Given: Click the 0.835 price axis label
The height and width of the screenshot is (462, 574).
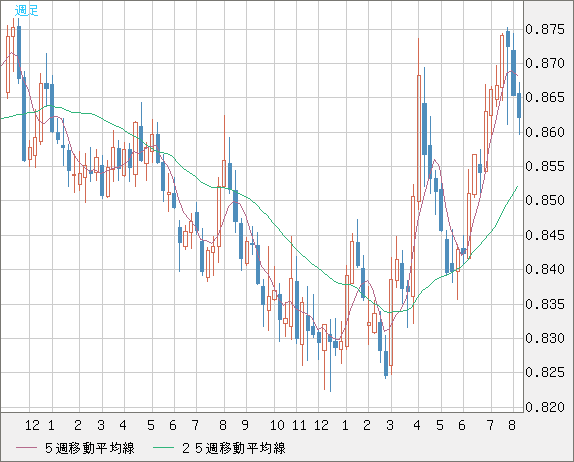Looking at the screenshot, I should coord(545,304).
